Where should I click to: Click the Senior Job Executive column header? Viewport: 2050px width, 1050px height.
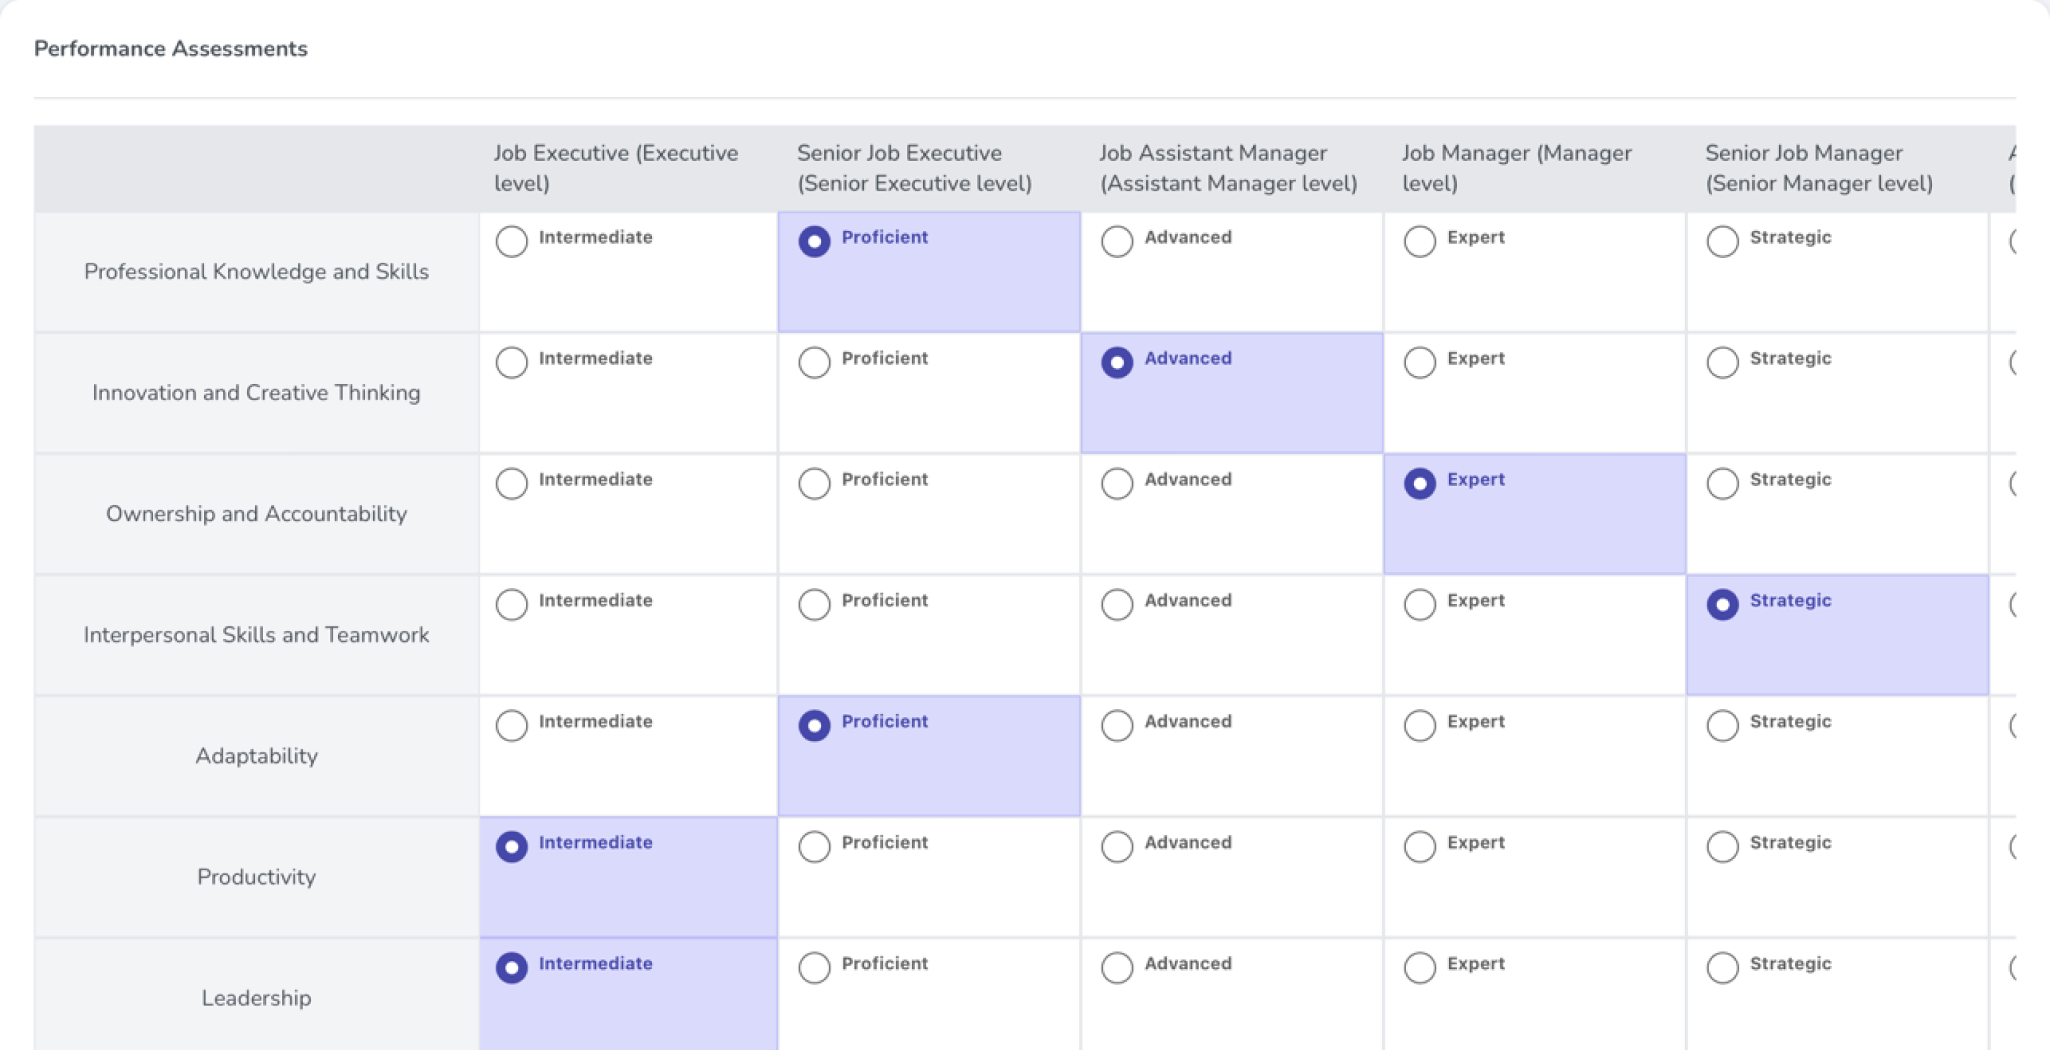pyautogui.click(x=913, y=168)
